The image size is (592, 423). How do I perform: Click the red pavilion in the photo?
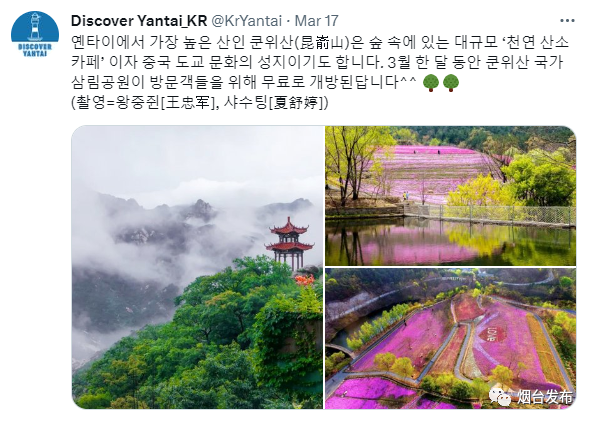pos(289,243)
